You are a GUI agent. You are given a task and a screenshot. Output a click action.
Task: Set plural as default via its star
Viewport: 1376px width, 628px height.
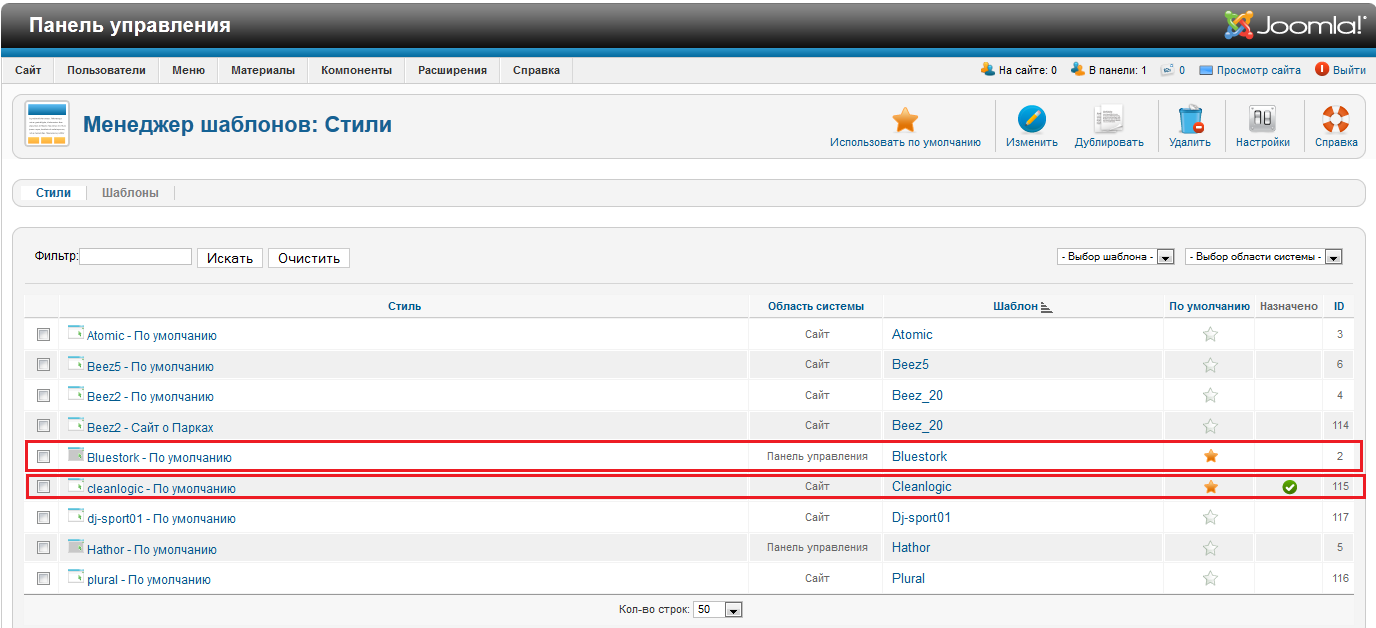(1210, 578)
